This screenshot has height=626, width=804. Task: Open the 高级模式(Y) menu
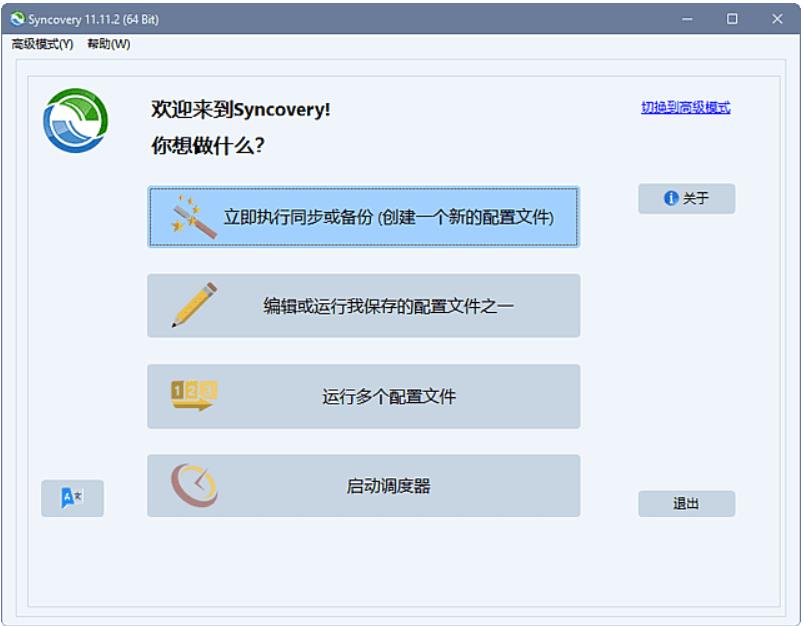pos(43,44)
